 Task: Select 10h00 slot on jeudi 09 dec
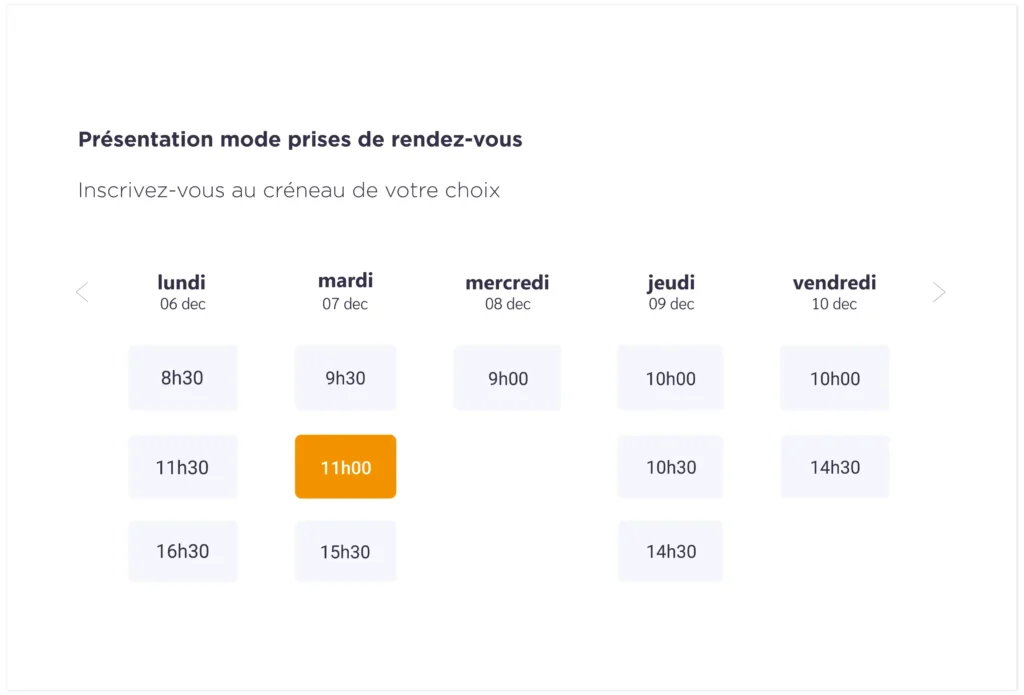[x=671, y=378]
